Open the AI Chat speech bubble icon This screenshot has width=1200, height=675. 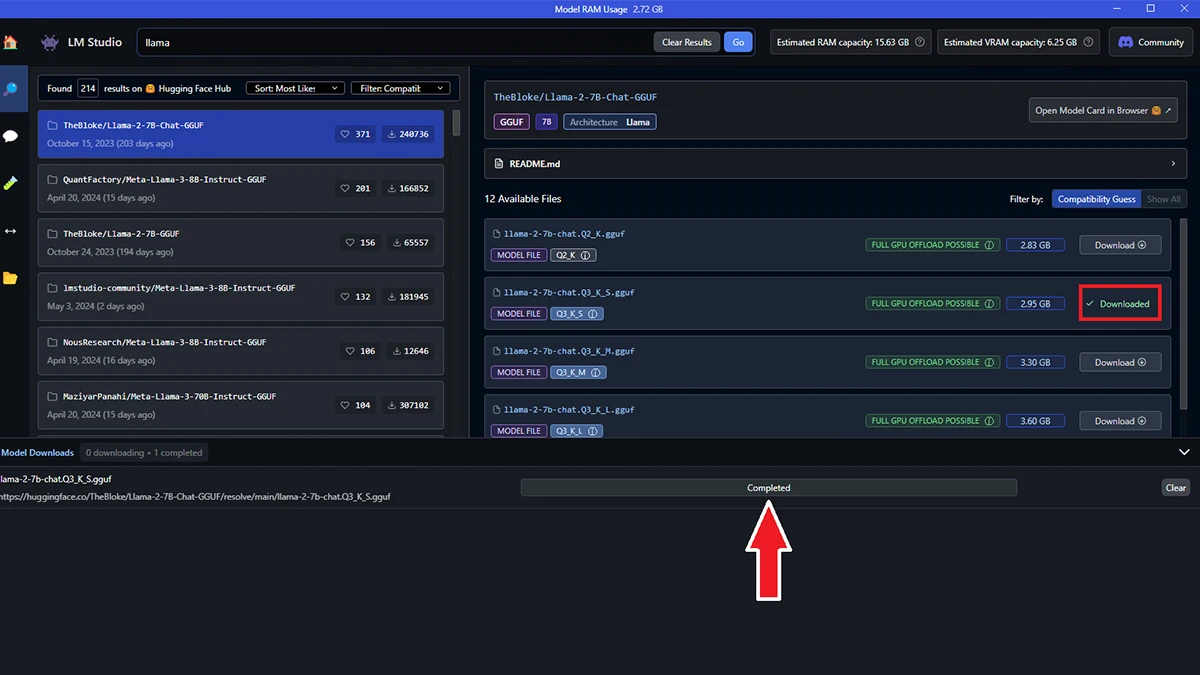click(10, 136)
